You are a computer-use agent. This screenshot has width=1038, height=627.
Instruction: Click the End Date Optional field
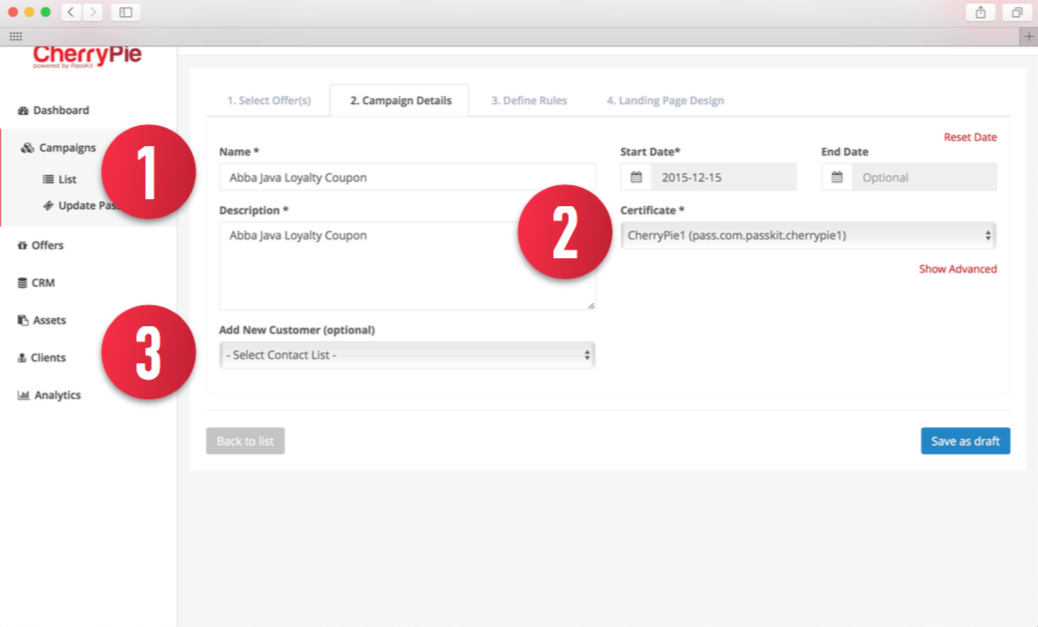tap(924, 177)
